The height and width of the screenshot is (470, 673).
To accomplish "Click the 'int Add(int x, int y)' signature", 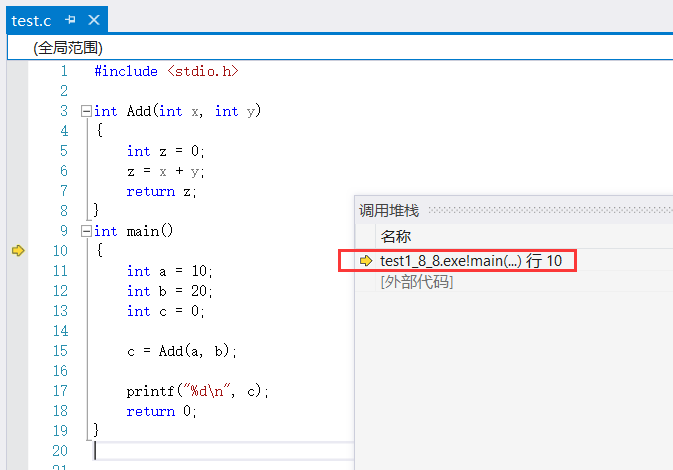I will [x=177, y=111].
